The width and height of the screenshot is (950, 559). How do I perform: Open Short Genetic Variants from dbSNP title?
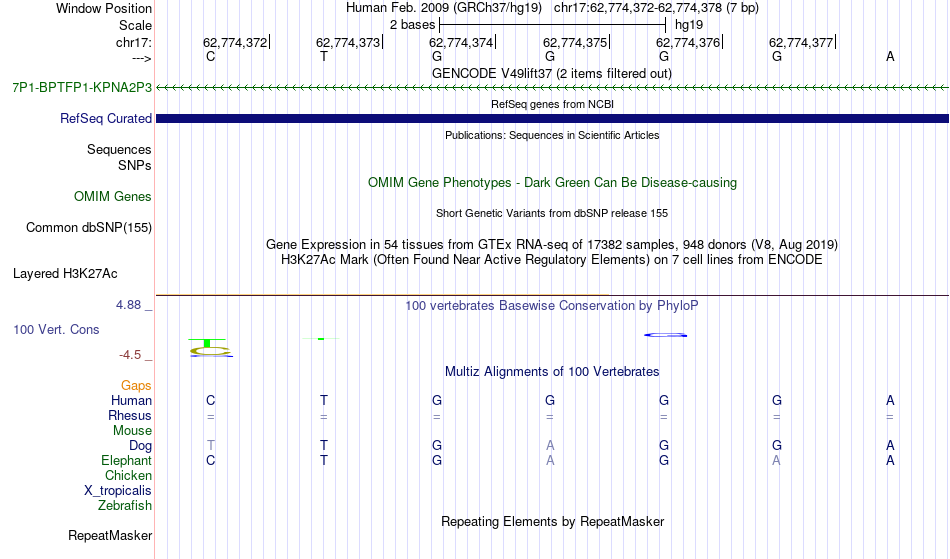click(x=552, y=213)
